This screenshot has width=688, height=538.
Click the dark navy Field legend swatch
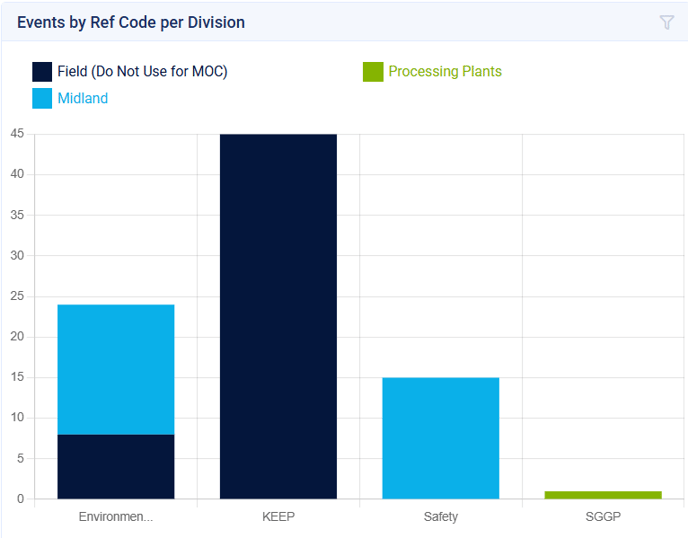[42, 72]
